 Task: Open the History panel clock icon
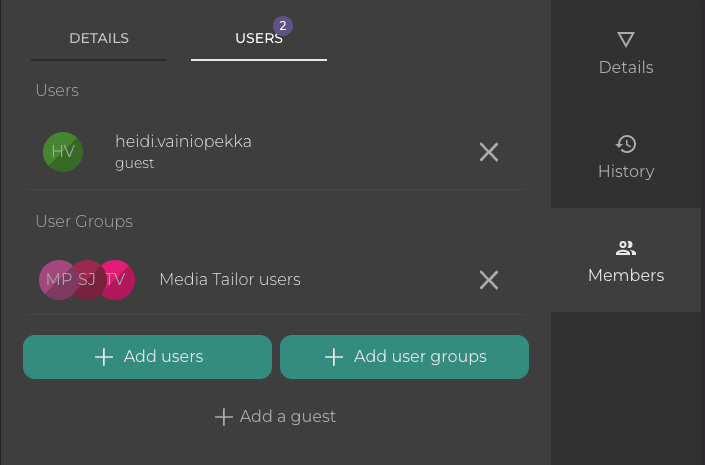tap(626, 144)
